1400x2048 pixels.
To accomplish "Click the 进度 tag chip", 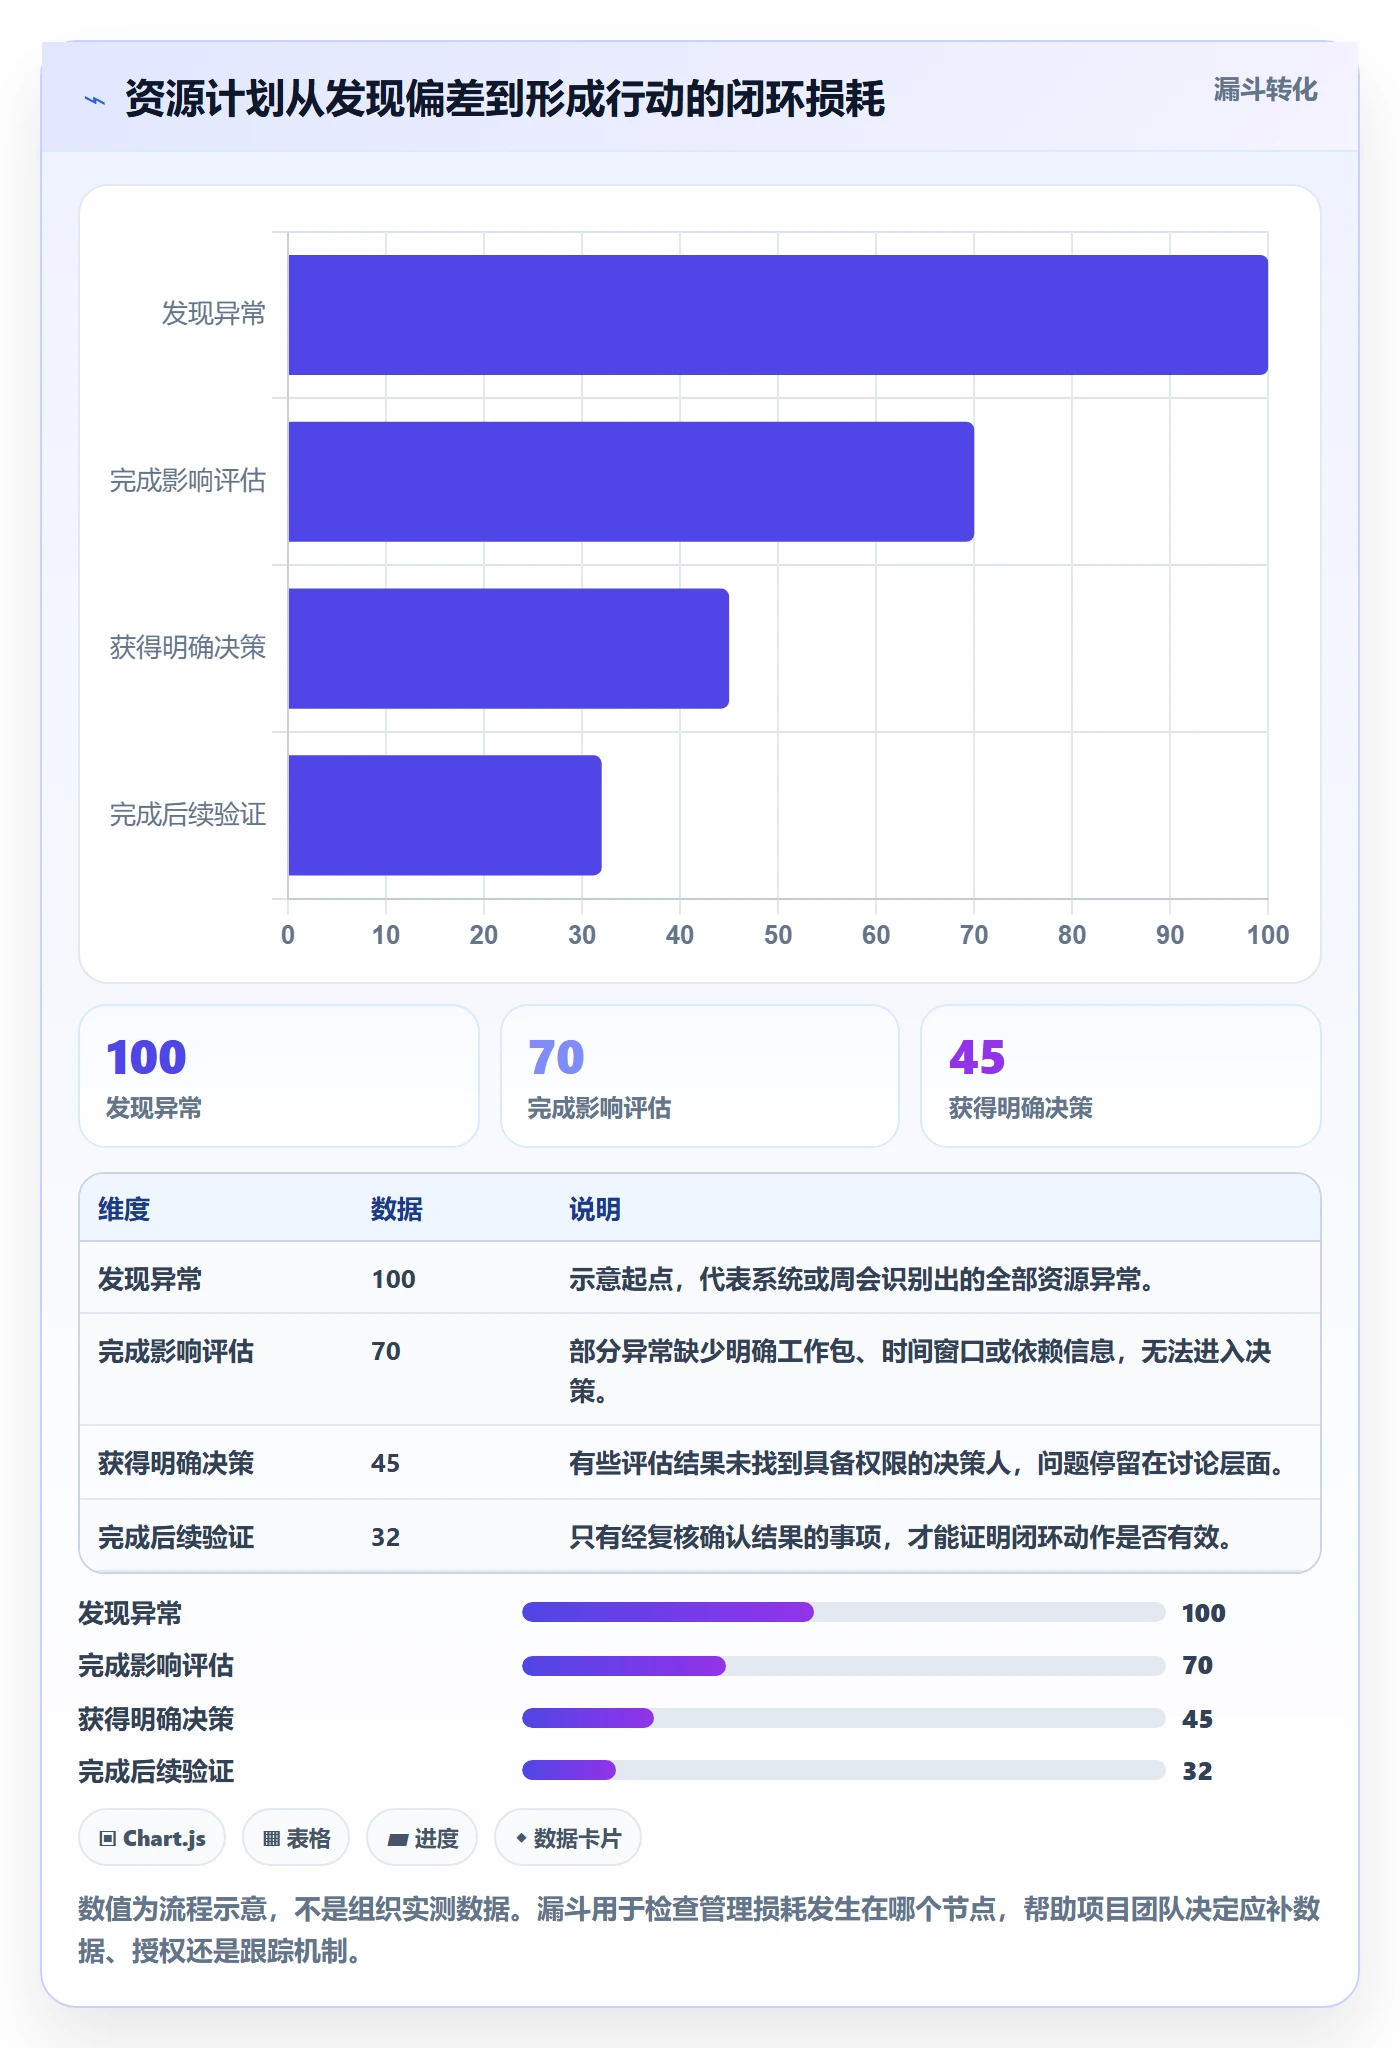I will 422,1838.
